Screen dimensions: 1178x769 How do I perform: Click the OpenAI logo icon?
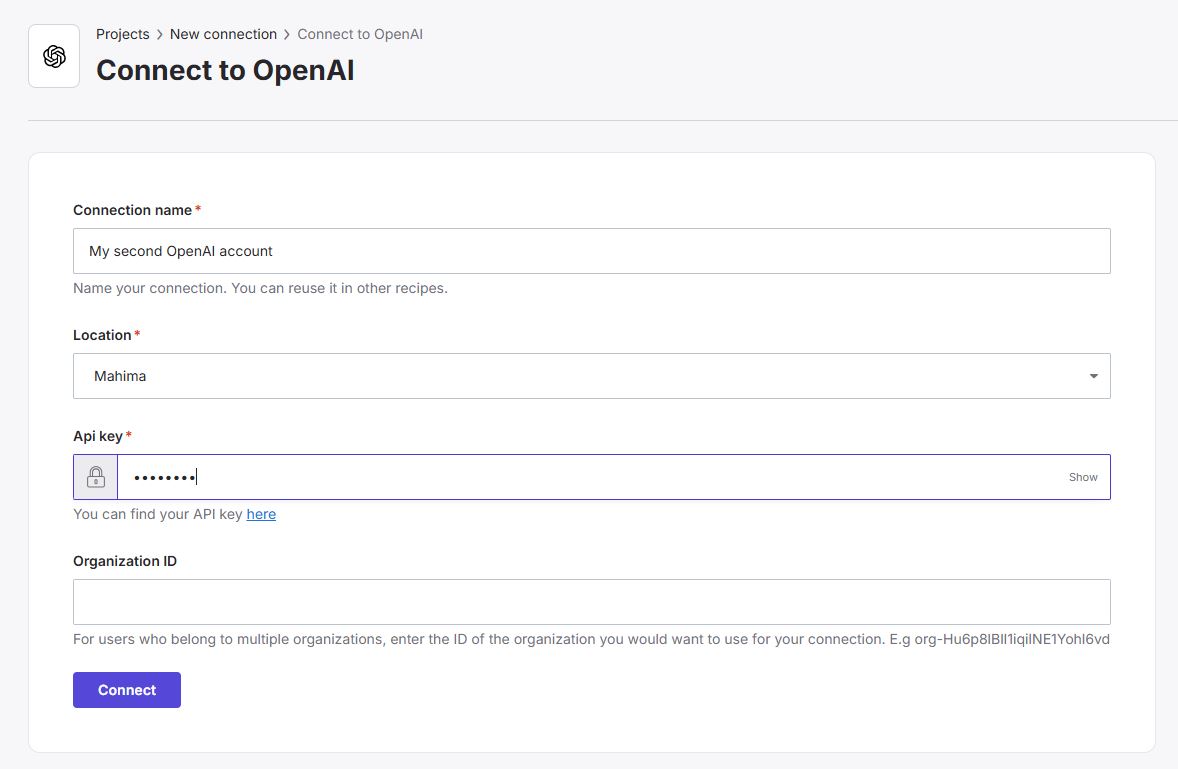[x=54, y=57]
